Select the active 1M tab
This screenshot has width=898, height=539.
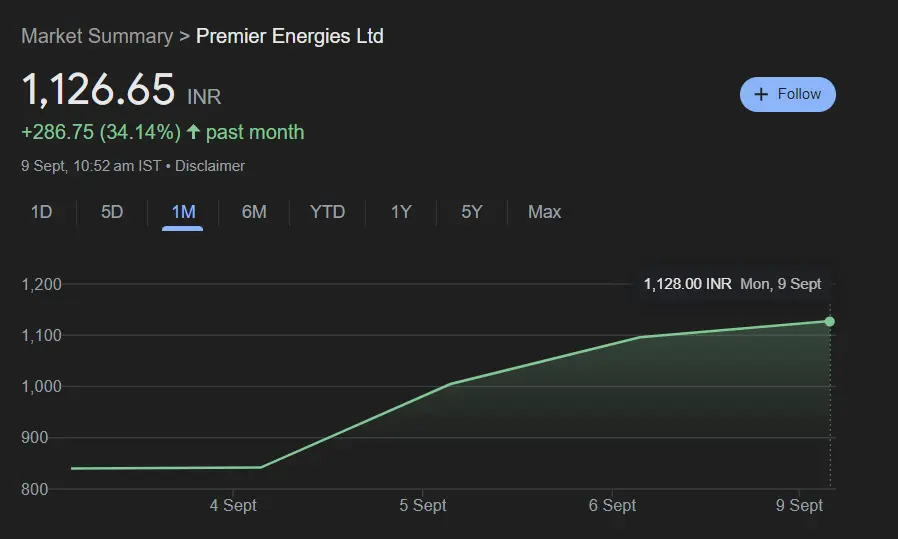pos(183,212)
